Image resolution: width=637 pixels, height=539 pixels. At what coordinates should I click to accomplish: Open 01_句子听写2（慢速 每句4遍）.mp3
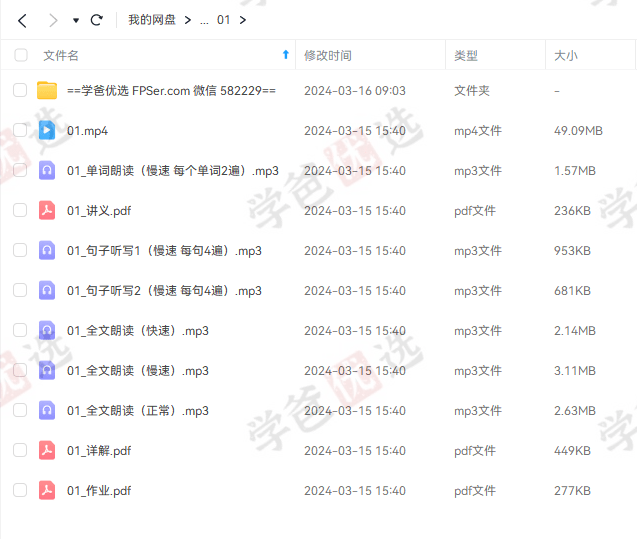pos(165,291)
